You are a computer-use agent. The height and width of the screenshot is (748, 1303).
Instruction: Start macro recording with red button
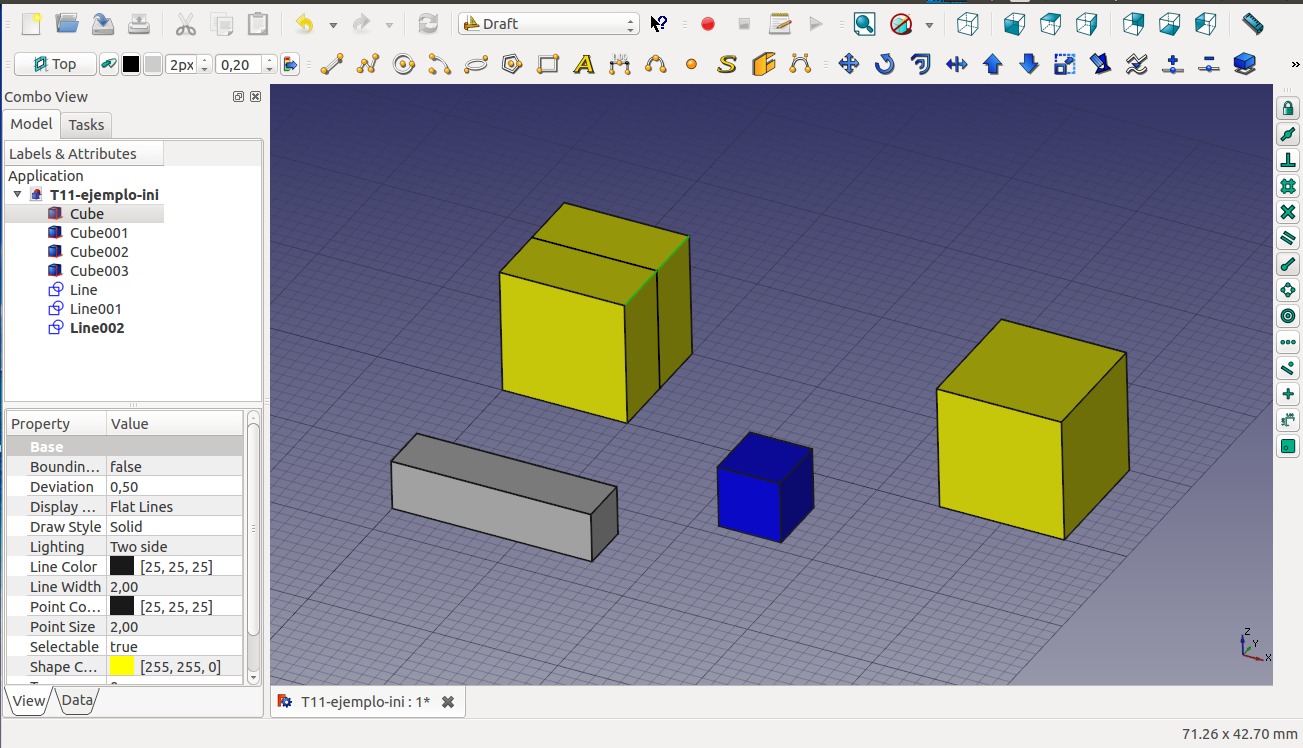point(708,24)
